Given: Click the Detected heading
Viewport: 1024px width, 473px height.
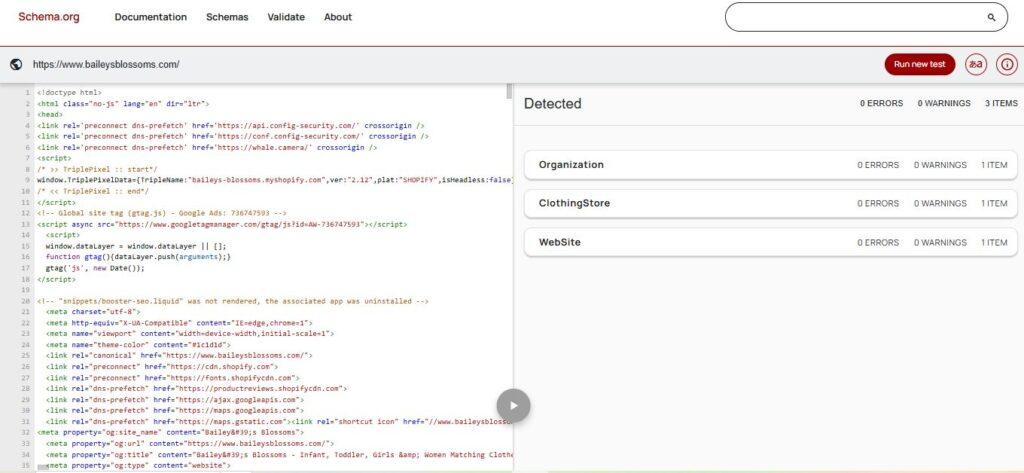Looking at the screenshot, I should tap(552, 103).
